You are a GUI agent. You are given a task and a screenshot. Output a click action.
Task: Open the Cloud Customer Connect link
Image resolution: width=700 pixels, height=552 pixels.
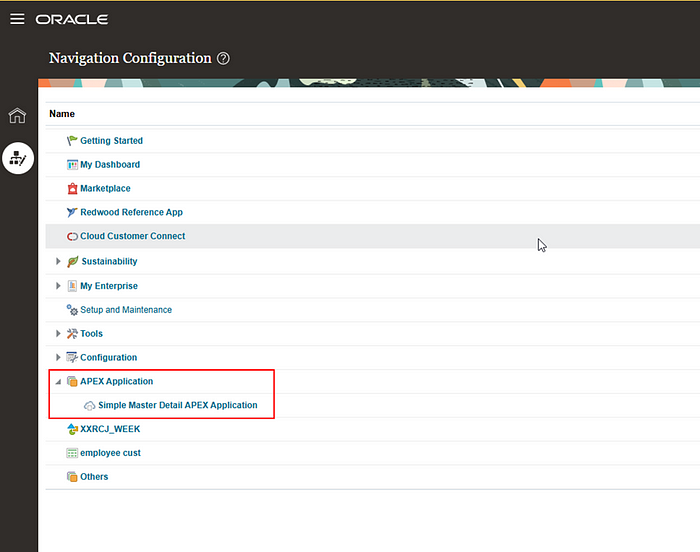point(133,236)
